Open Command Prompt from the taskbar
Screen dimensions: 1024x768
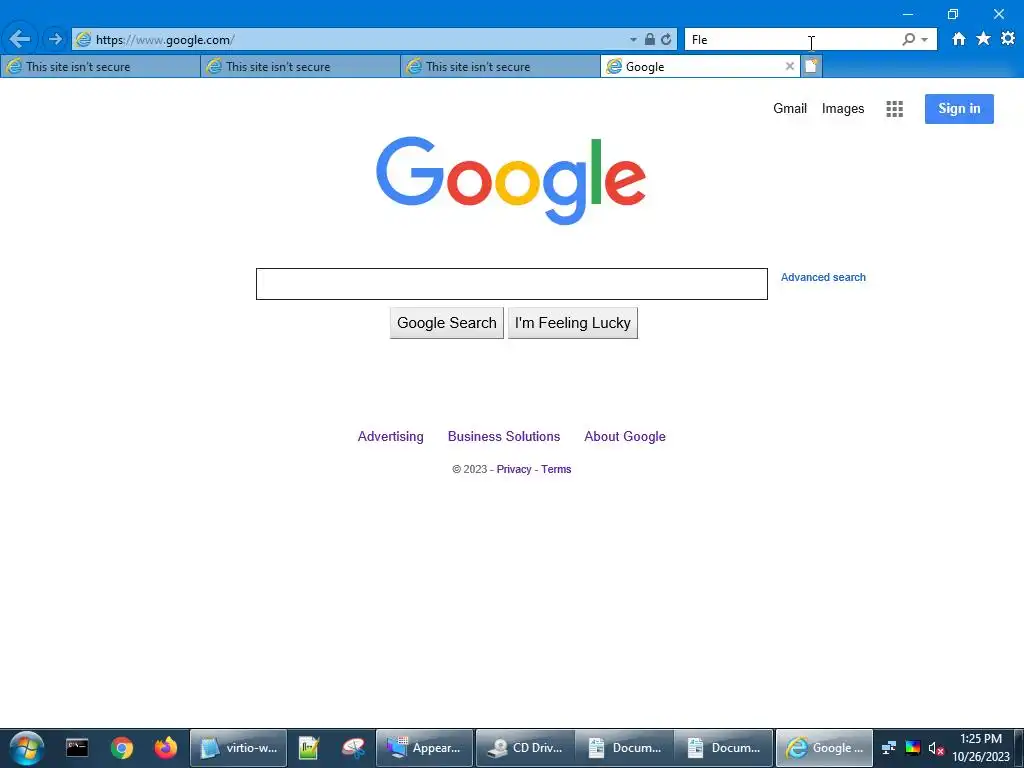click(x=77, y=748)
